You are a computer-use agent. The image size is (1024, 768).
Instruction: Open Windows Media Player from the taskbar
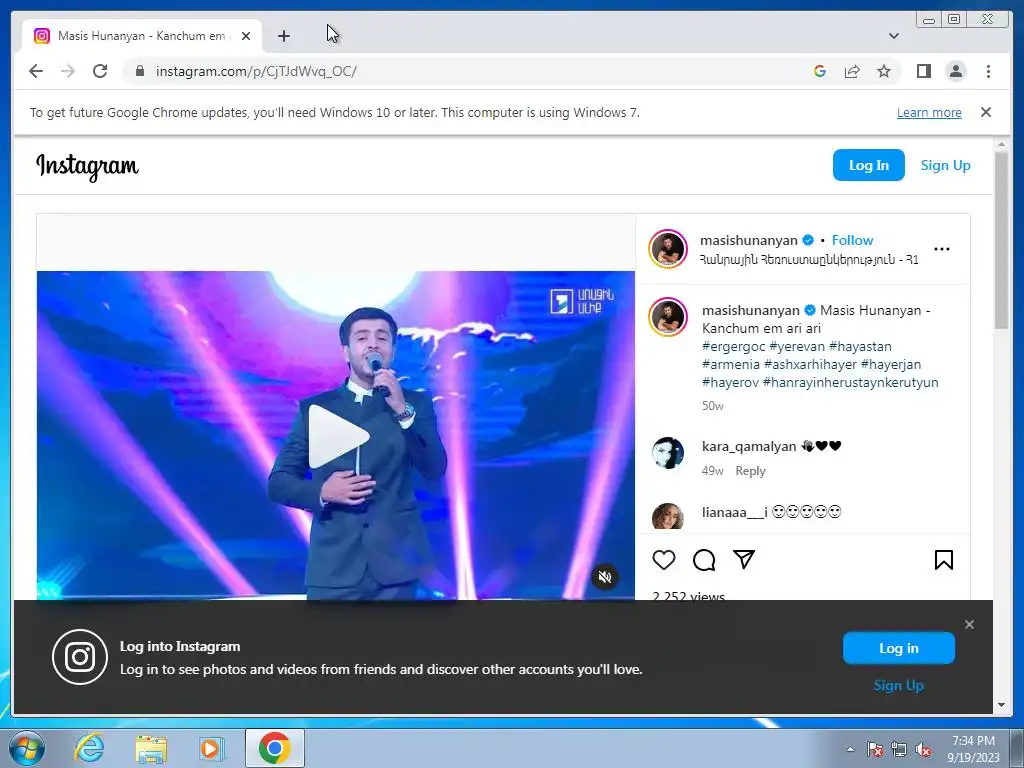(211, 749)
